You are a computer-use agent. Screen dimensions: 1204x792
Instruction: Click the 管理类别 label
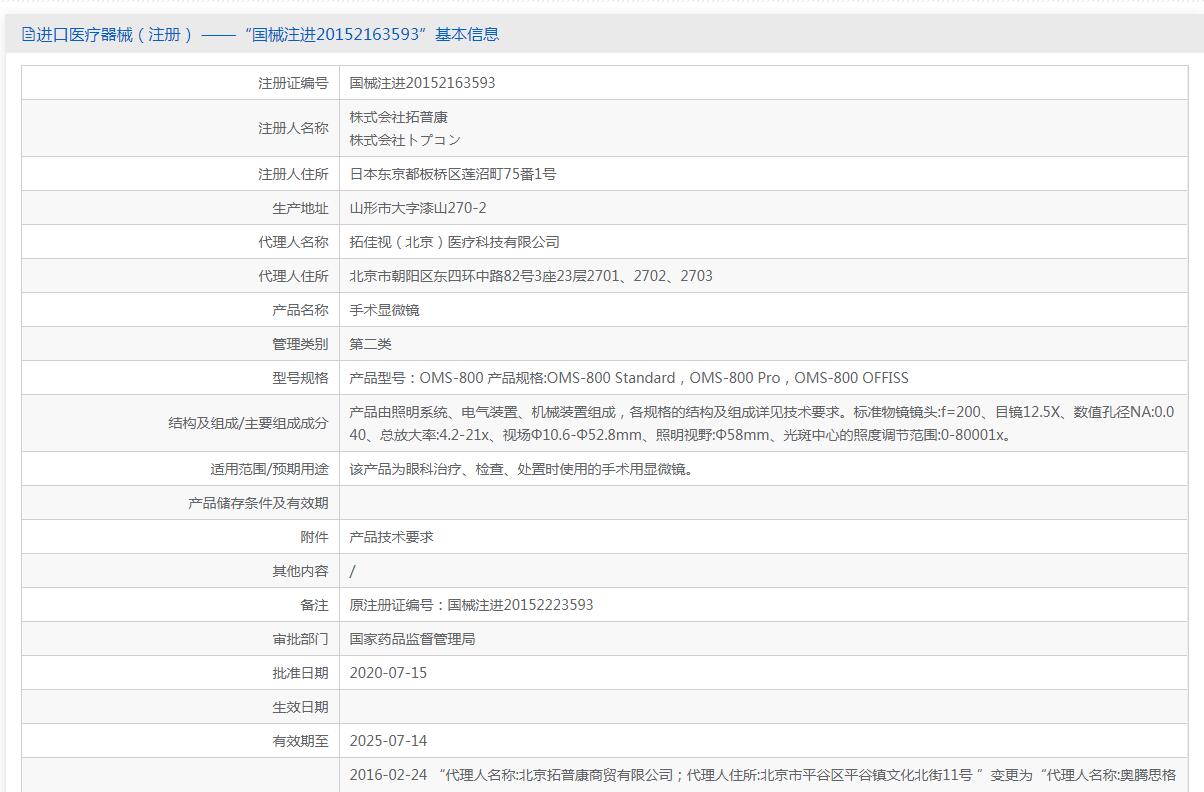click(300, 344)
